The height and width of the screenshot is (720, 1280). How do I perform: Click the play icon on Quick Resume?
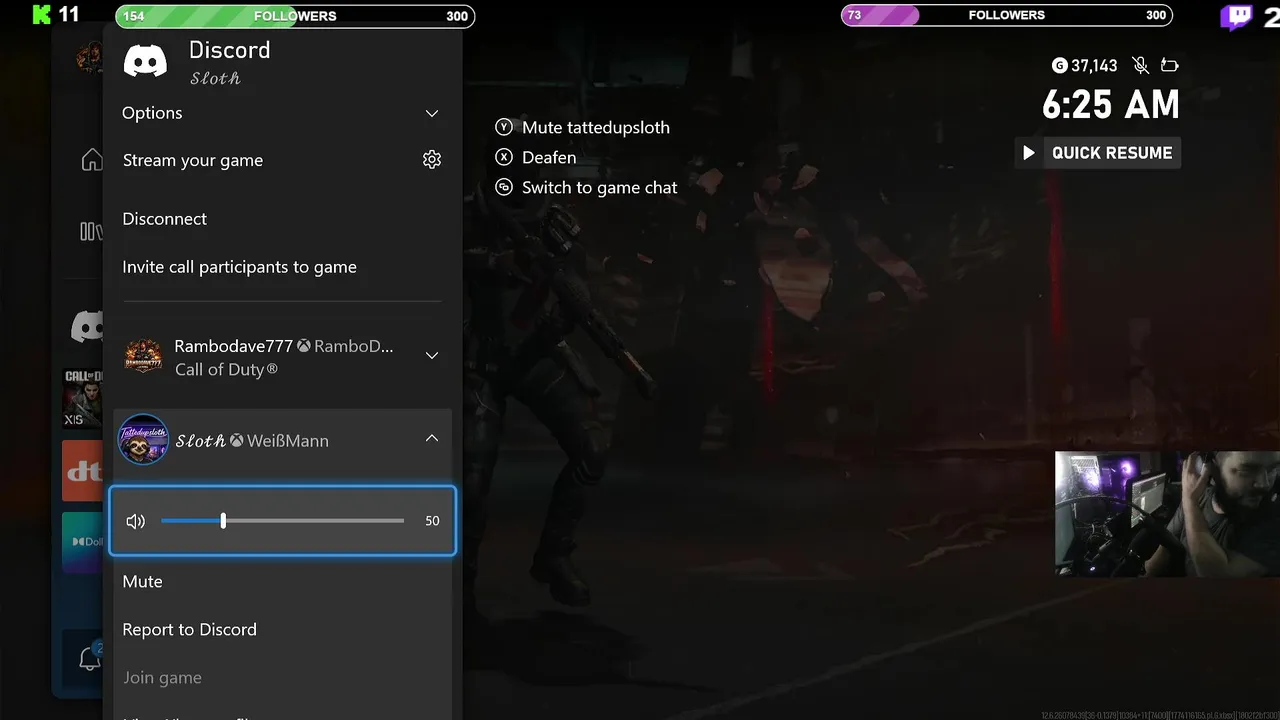pyautogui.click(x=1029, y=153)
